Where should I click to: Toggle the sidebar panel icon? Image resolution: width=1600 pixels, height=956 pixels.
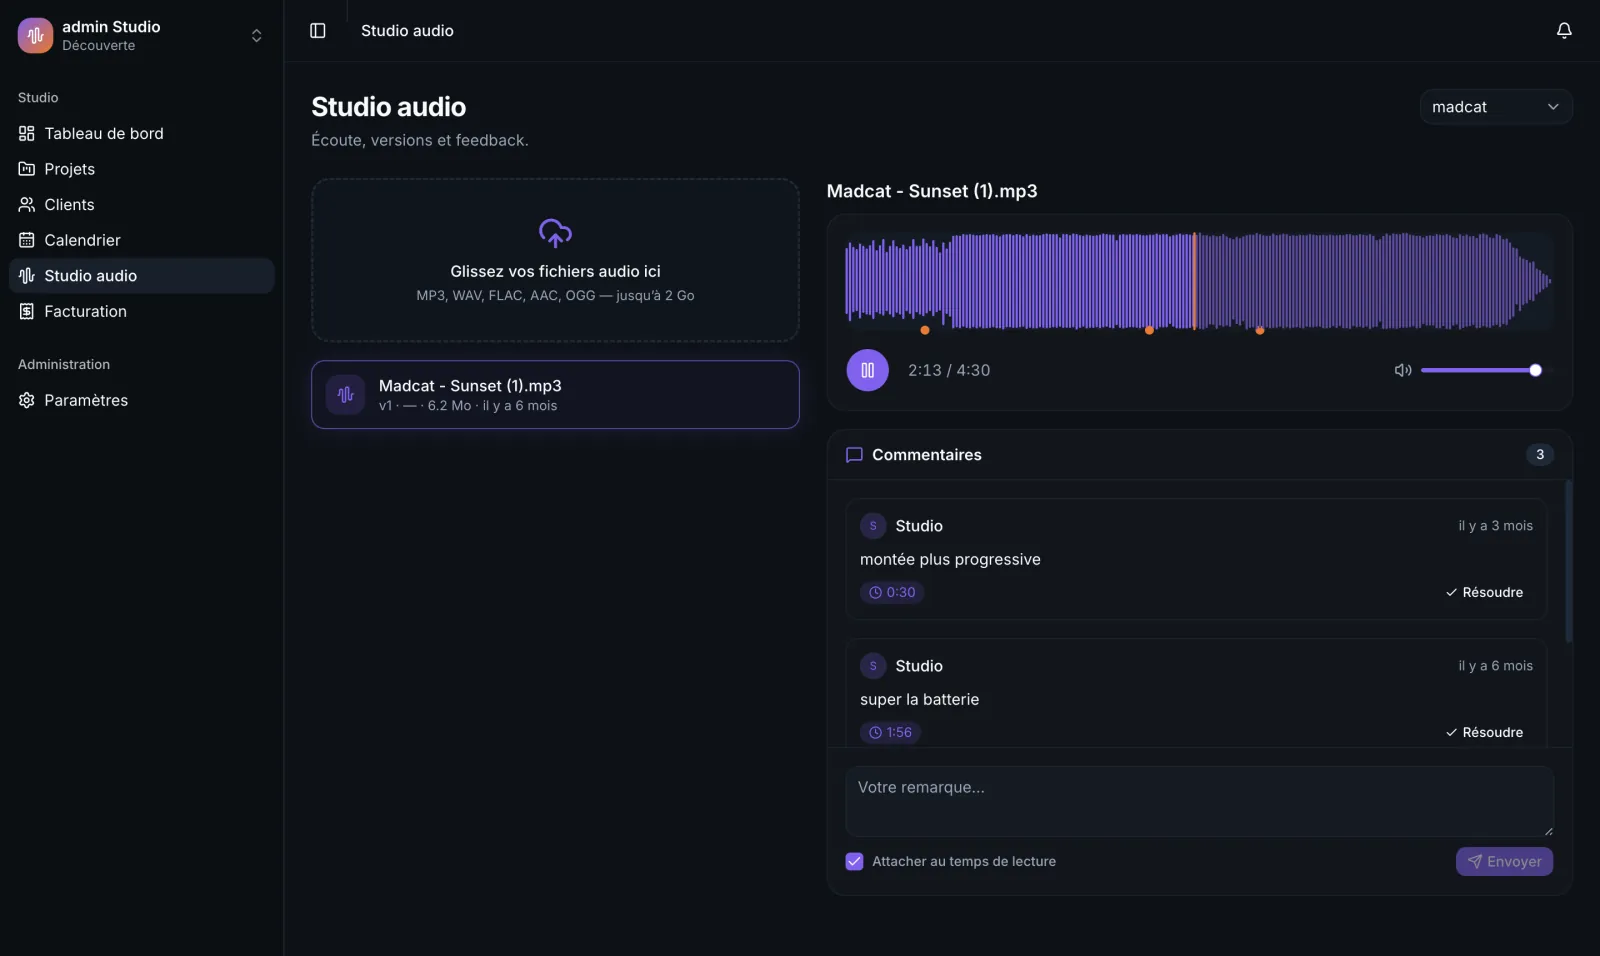(318, 31)
